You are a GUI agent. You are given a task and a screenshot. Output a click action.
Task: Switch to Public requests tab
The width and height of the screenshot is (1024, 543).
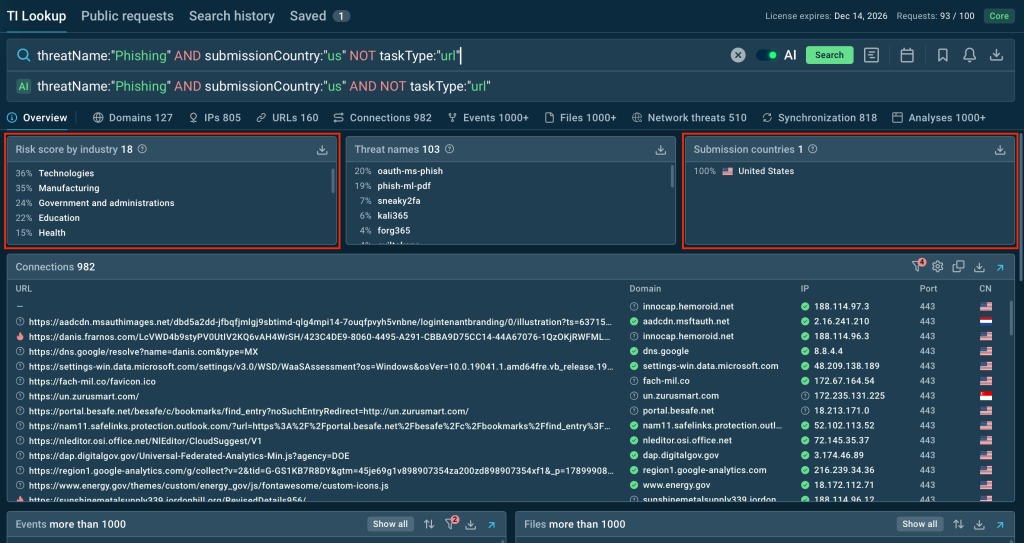tap(127, 16)
